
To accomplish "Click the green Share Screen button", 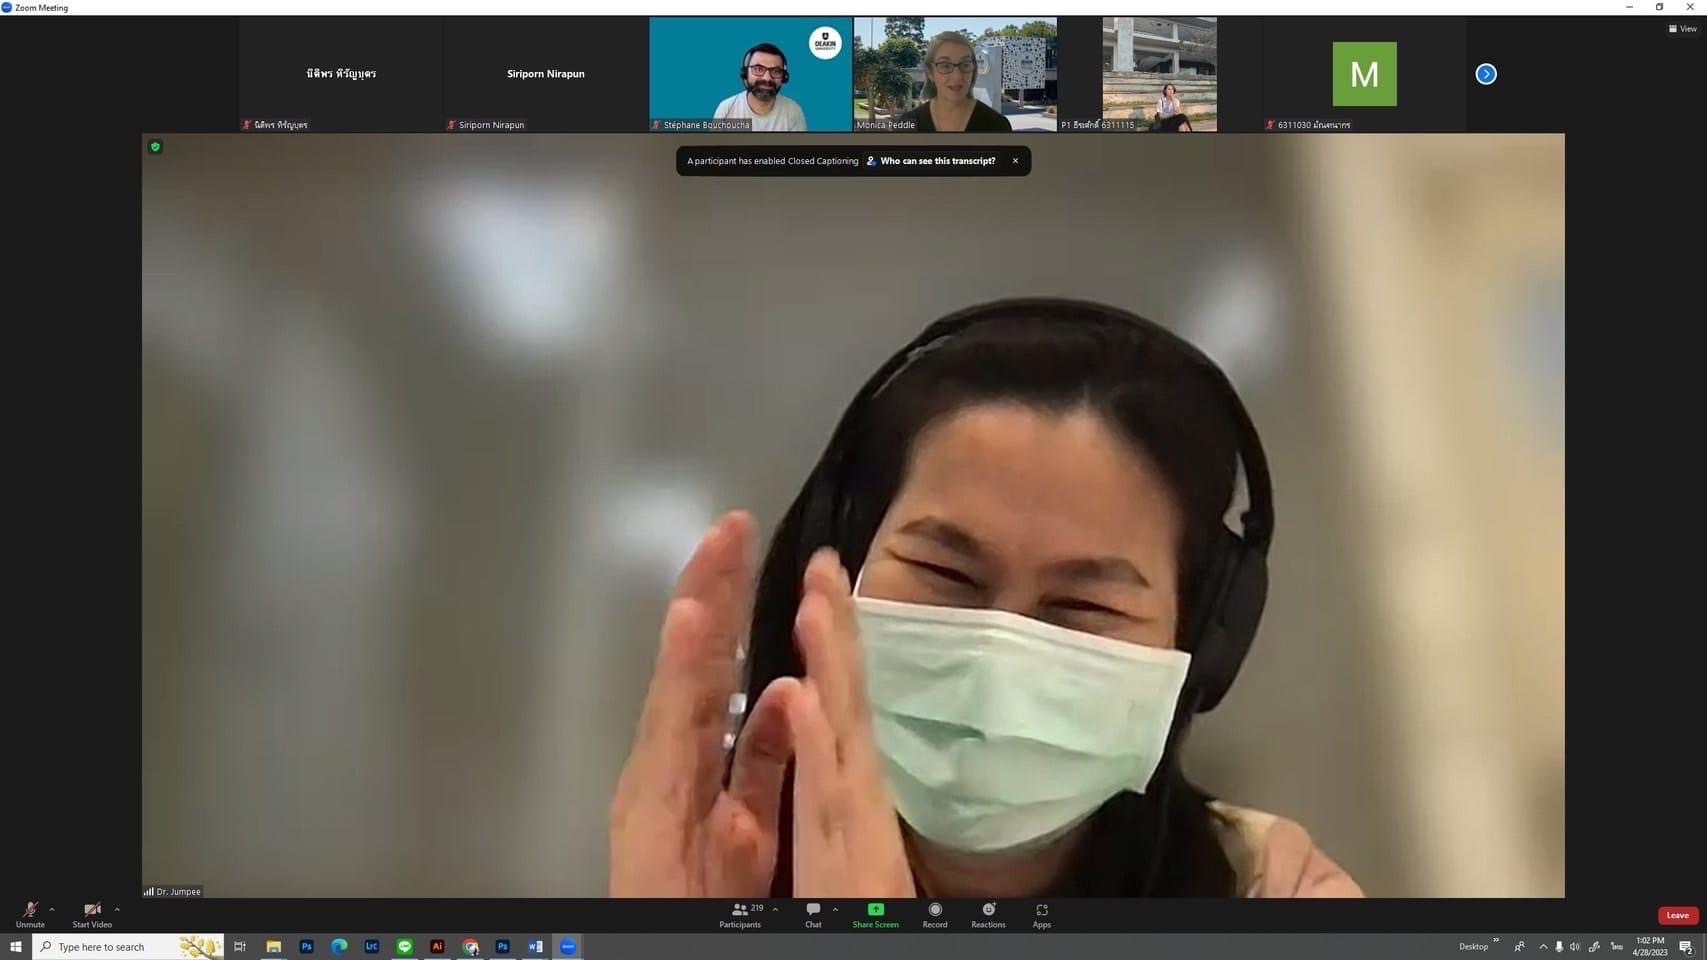I will (x=875, y=915).
